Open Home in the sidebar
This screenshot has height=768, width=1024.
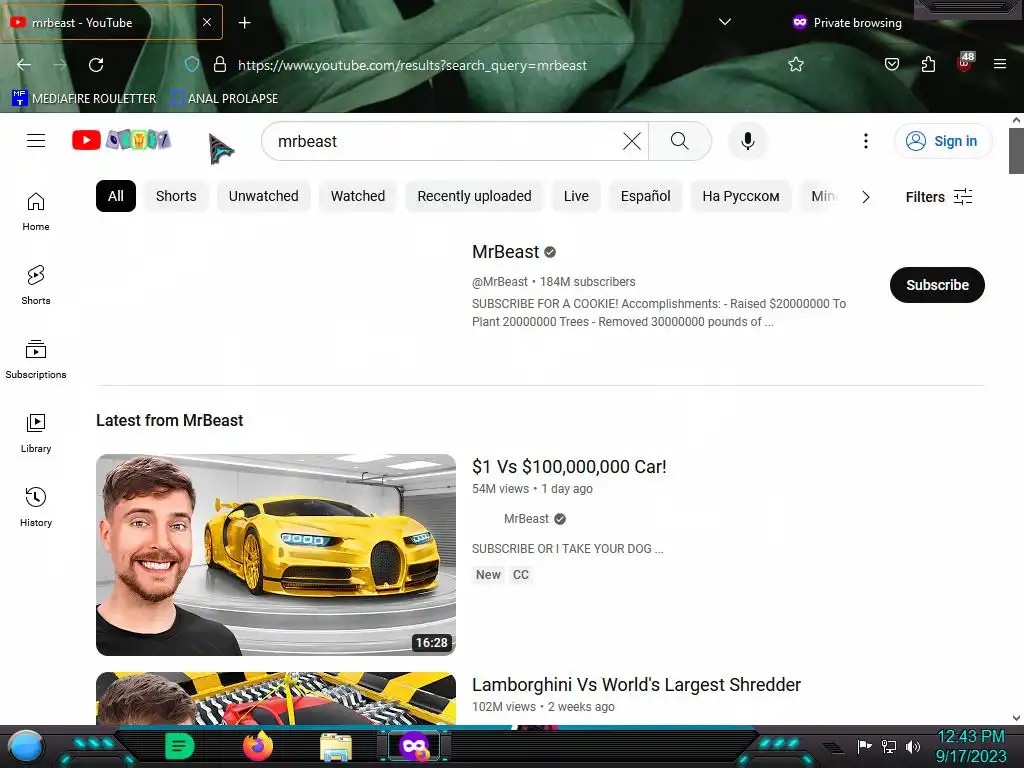(36, 212)
